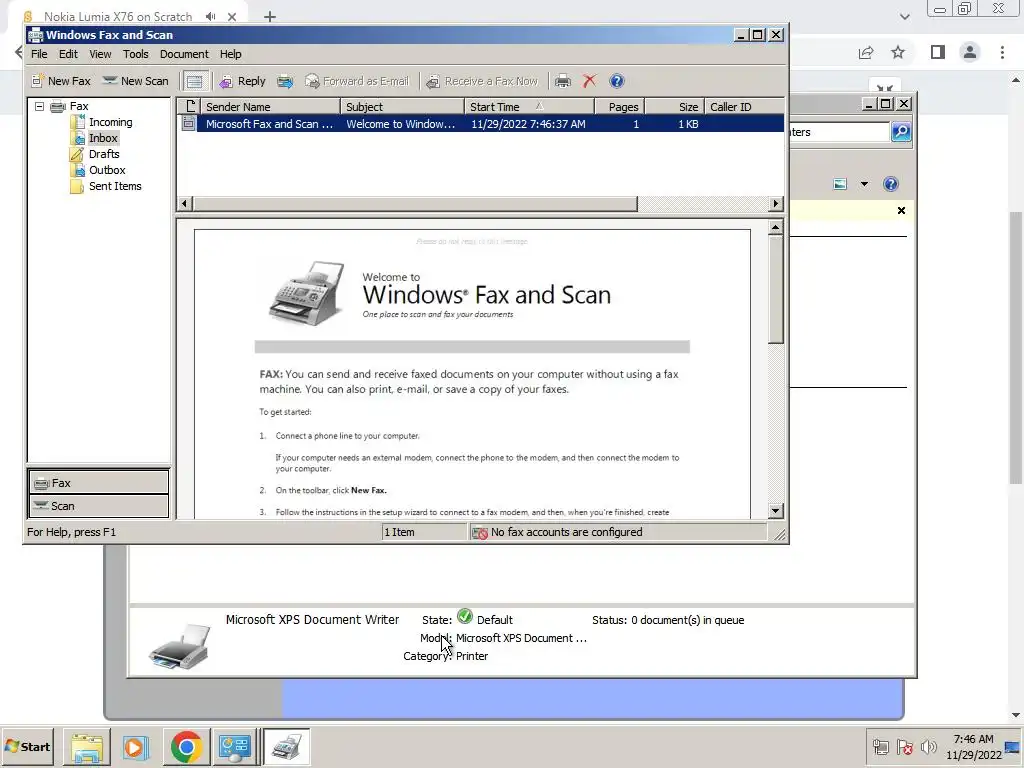Click the Microsoft XPS Document Writer printer icon
Viewport: 1024px width, 768px height.
pos(180,646)
